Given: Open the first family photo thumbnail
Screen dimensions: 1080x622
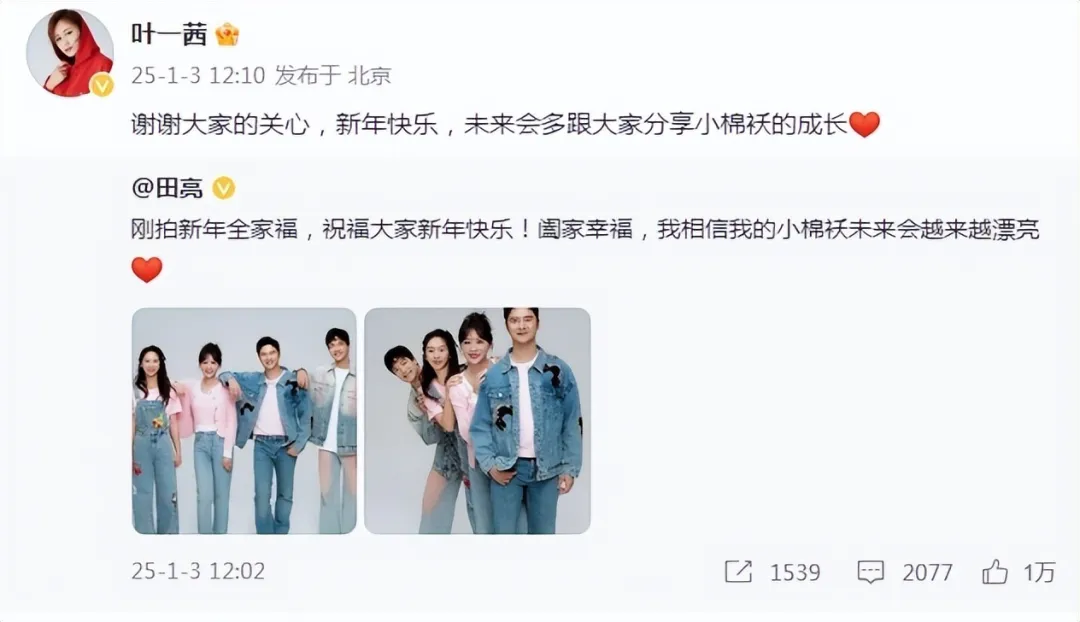Looking at the screenshot, I should (x=244, y=421).
